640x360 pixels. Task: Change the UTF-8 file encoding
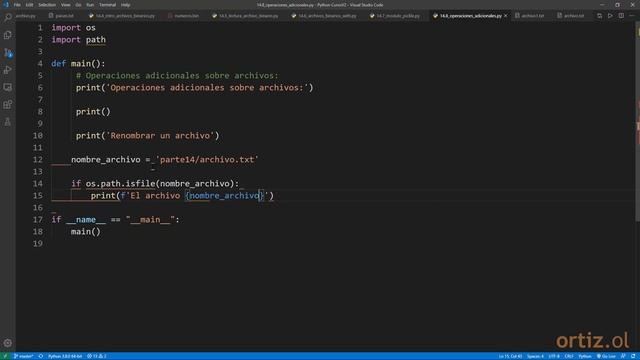(x=554, y=356)
